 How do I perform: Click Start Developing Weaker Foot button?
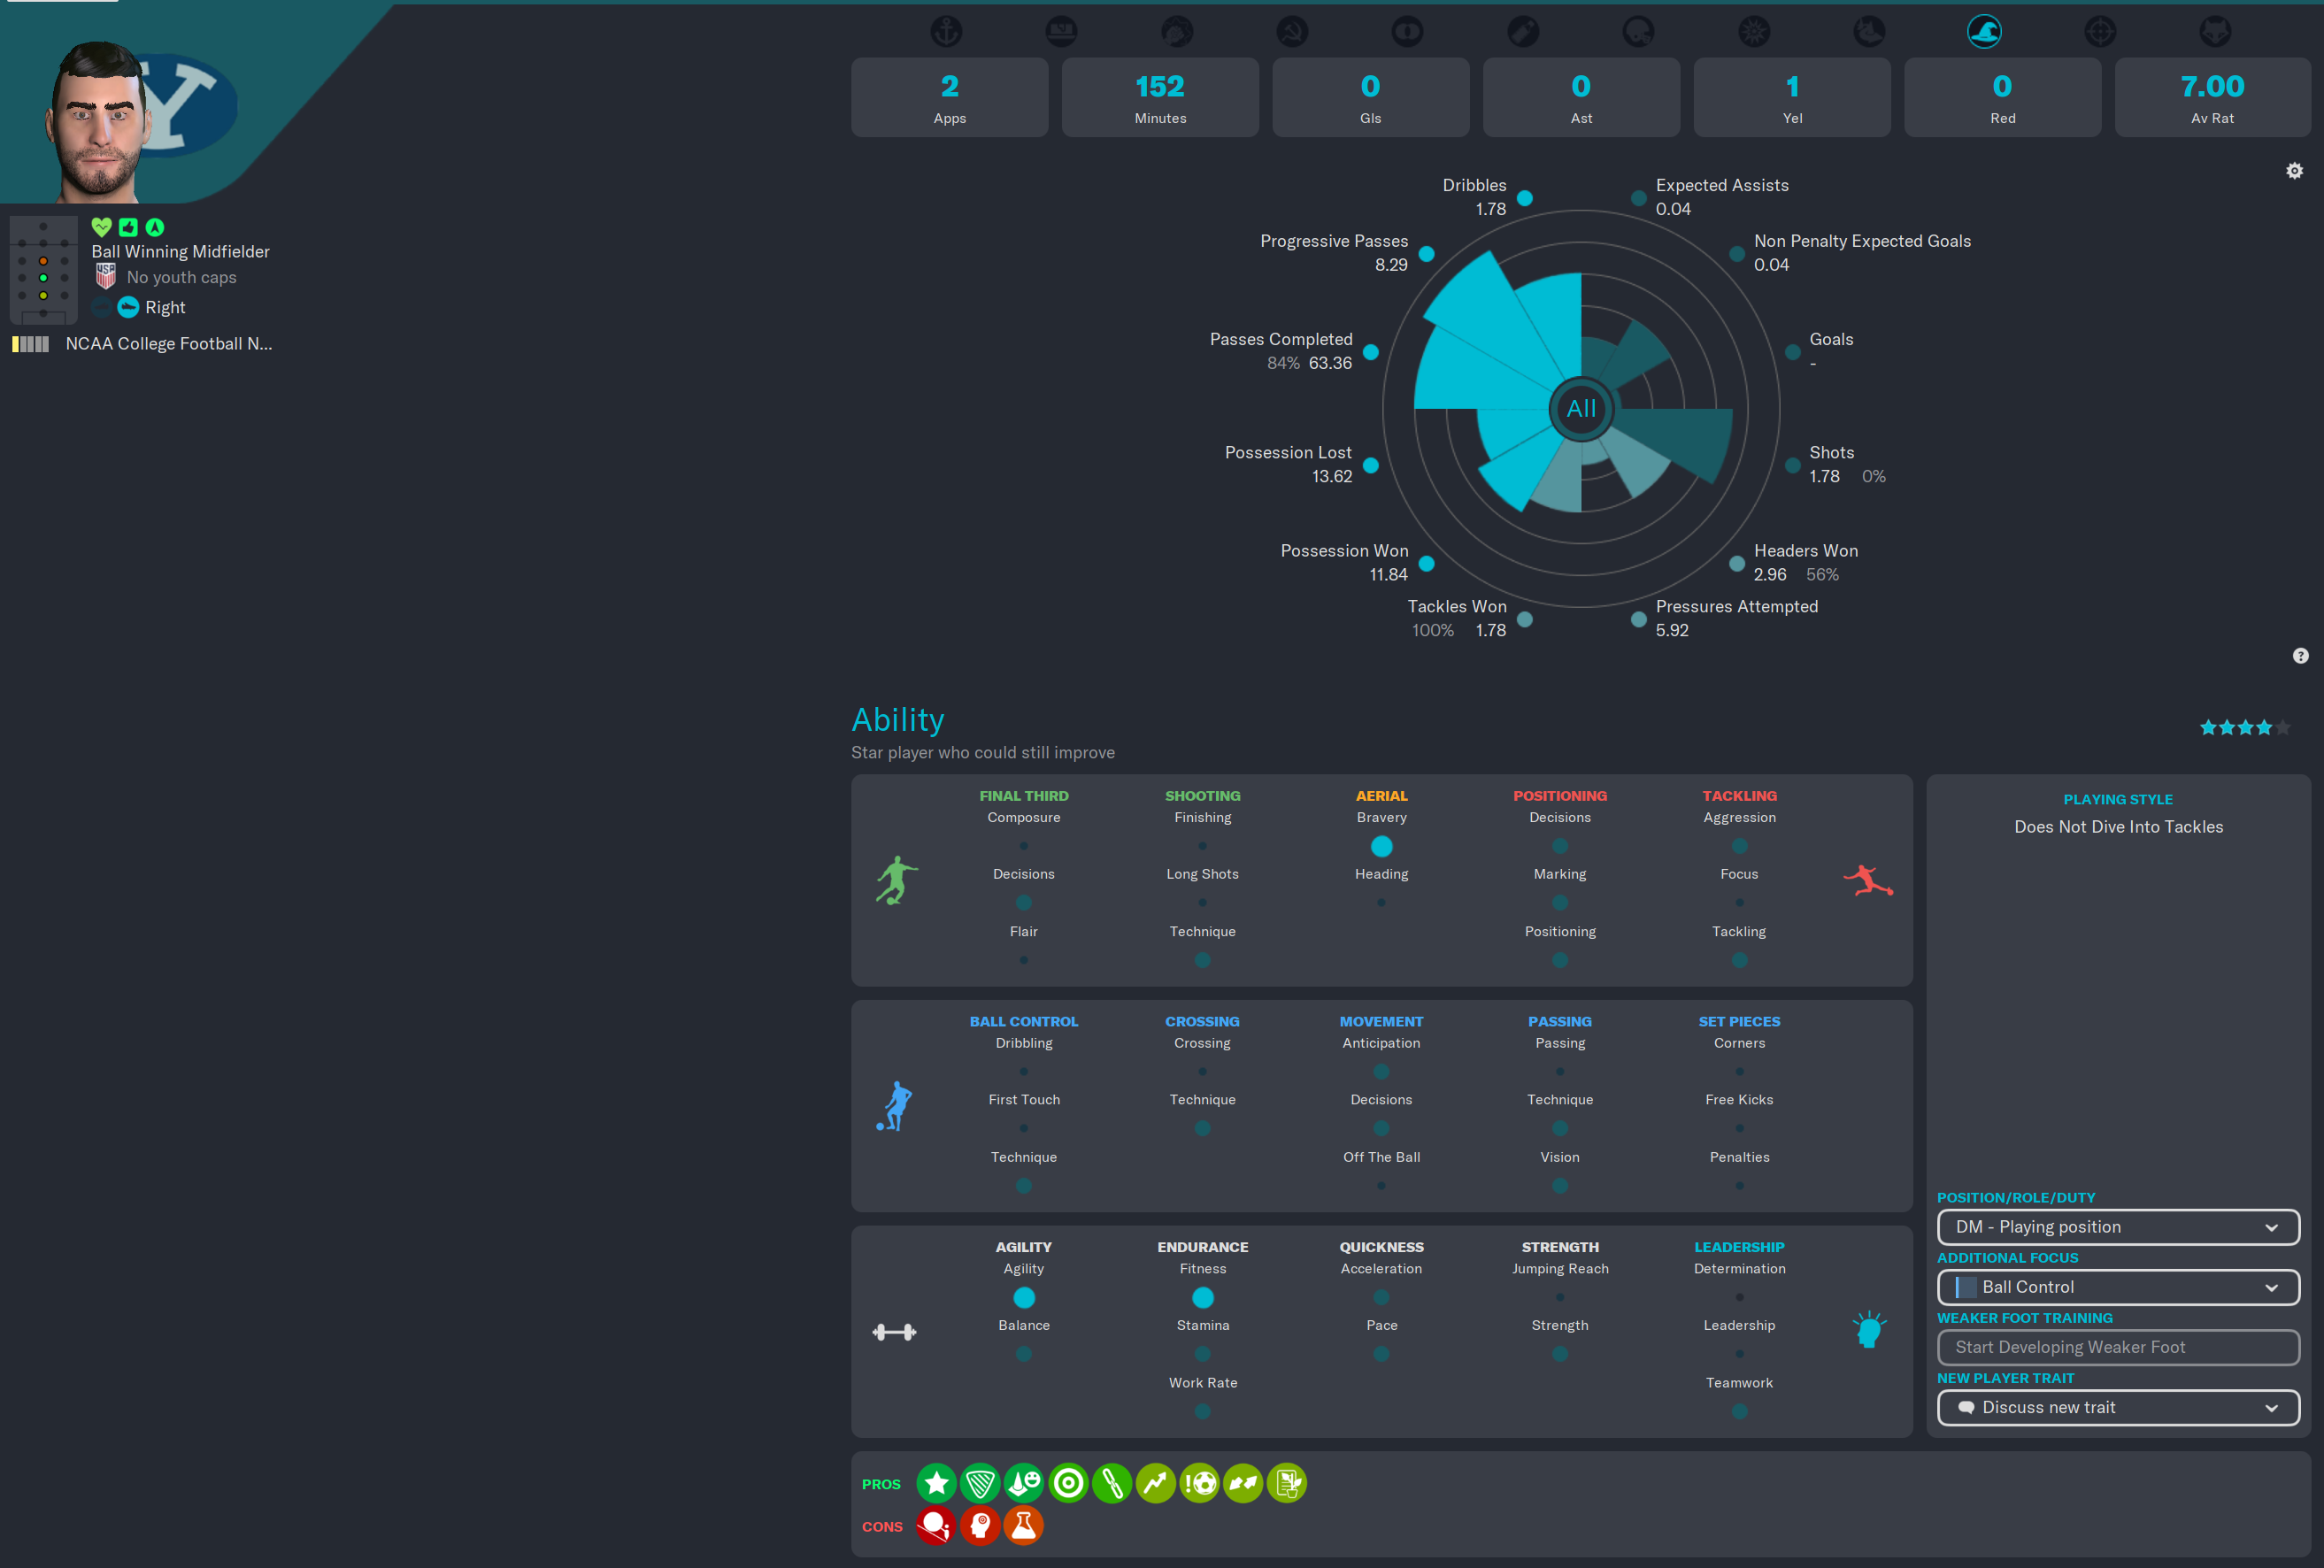pos(2117,1347)
